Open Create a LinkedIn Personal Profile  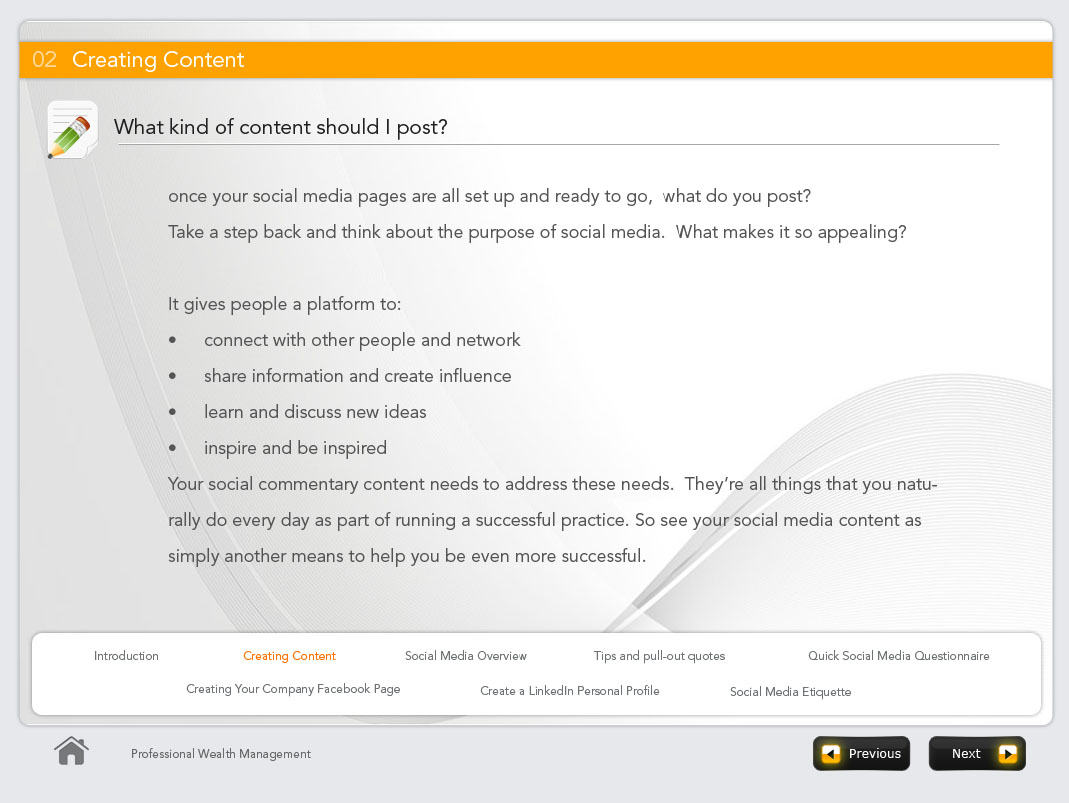click(x=570, y=691)
